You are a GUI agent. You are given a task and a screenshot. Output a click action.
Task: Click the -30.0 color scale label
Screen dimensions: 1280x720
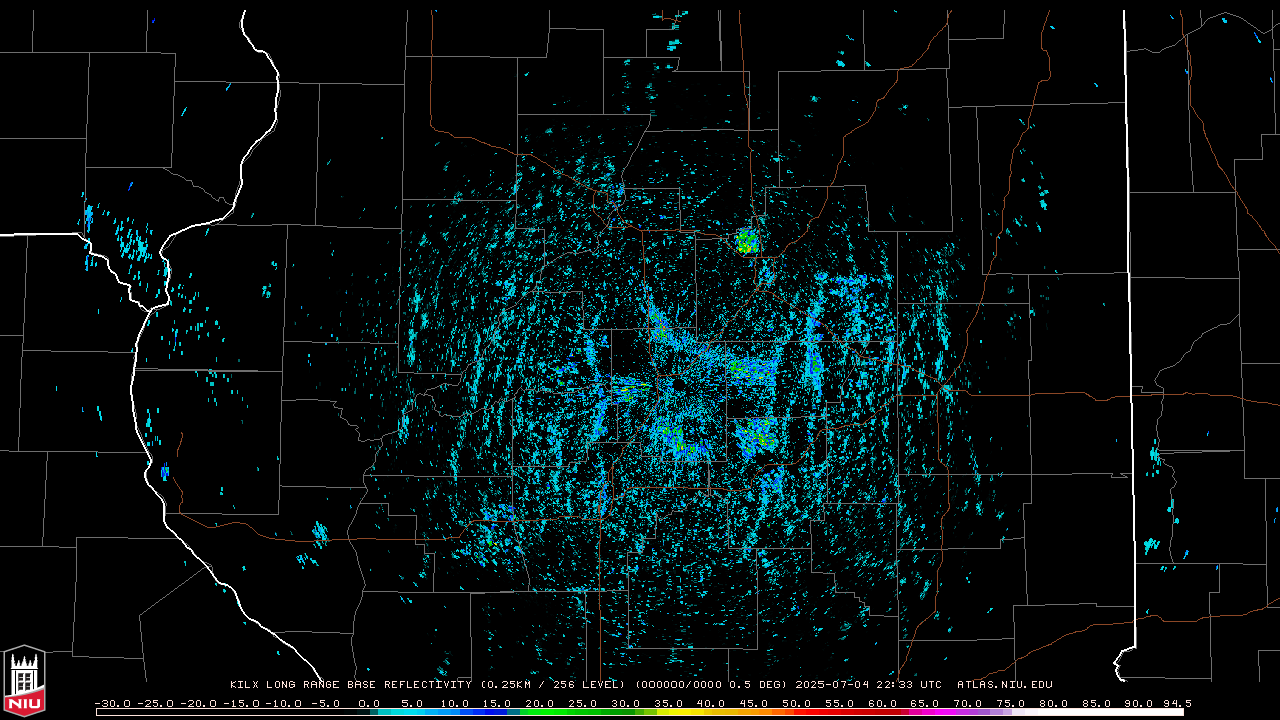coord(113,704)
